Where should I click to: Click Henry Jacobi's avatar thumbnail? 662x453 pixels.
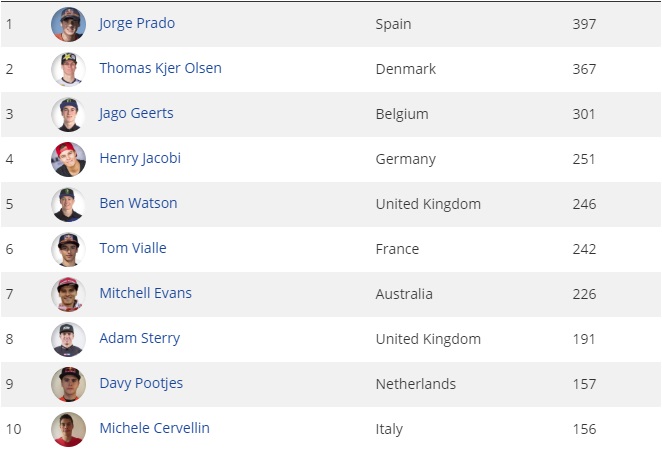click(x=68, y=159)
